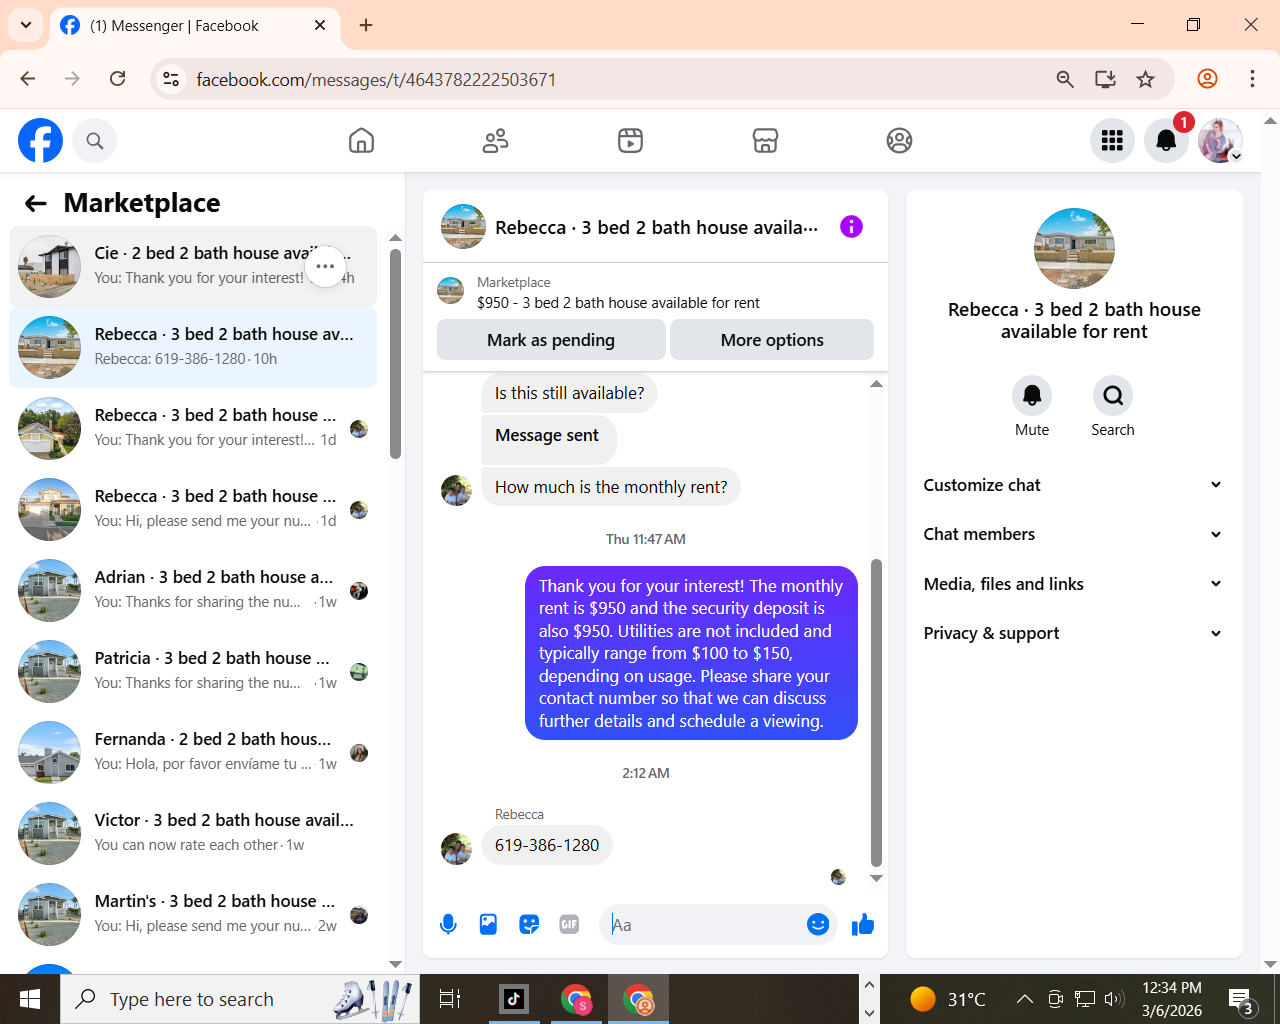This screenshot has width=1280, height=1024.
Task: Open Rebecca conversation showing 619-386-1280
Action: [x=193, y=347]
